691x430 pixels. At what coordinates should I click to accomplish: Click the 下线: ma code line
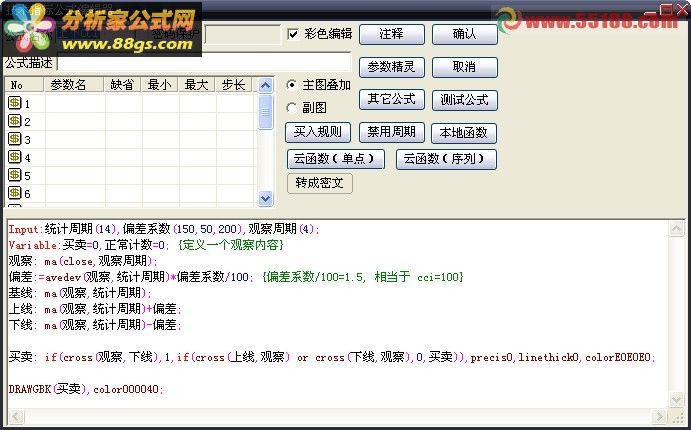95,325
